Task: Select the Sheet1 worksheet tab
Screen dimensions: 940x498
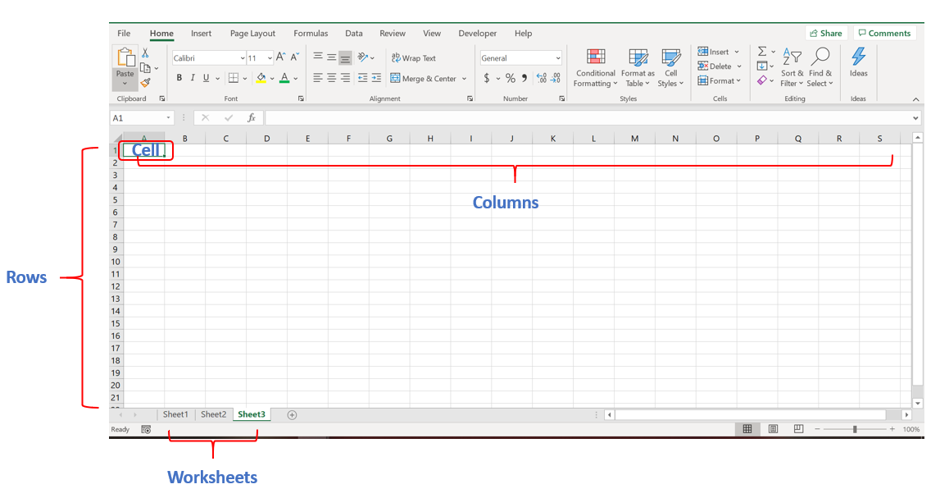Action: click(175, 415)
